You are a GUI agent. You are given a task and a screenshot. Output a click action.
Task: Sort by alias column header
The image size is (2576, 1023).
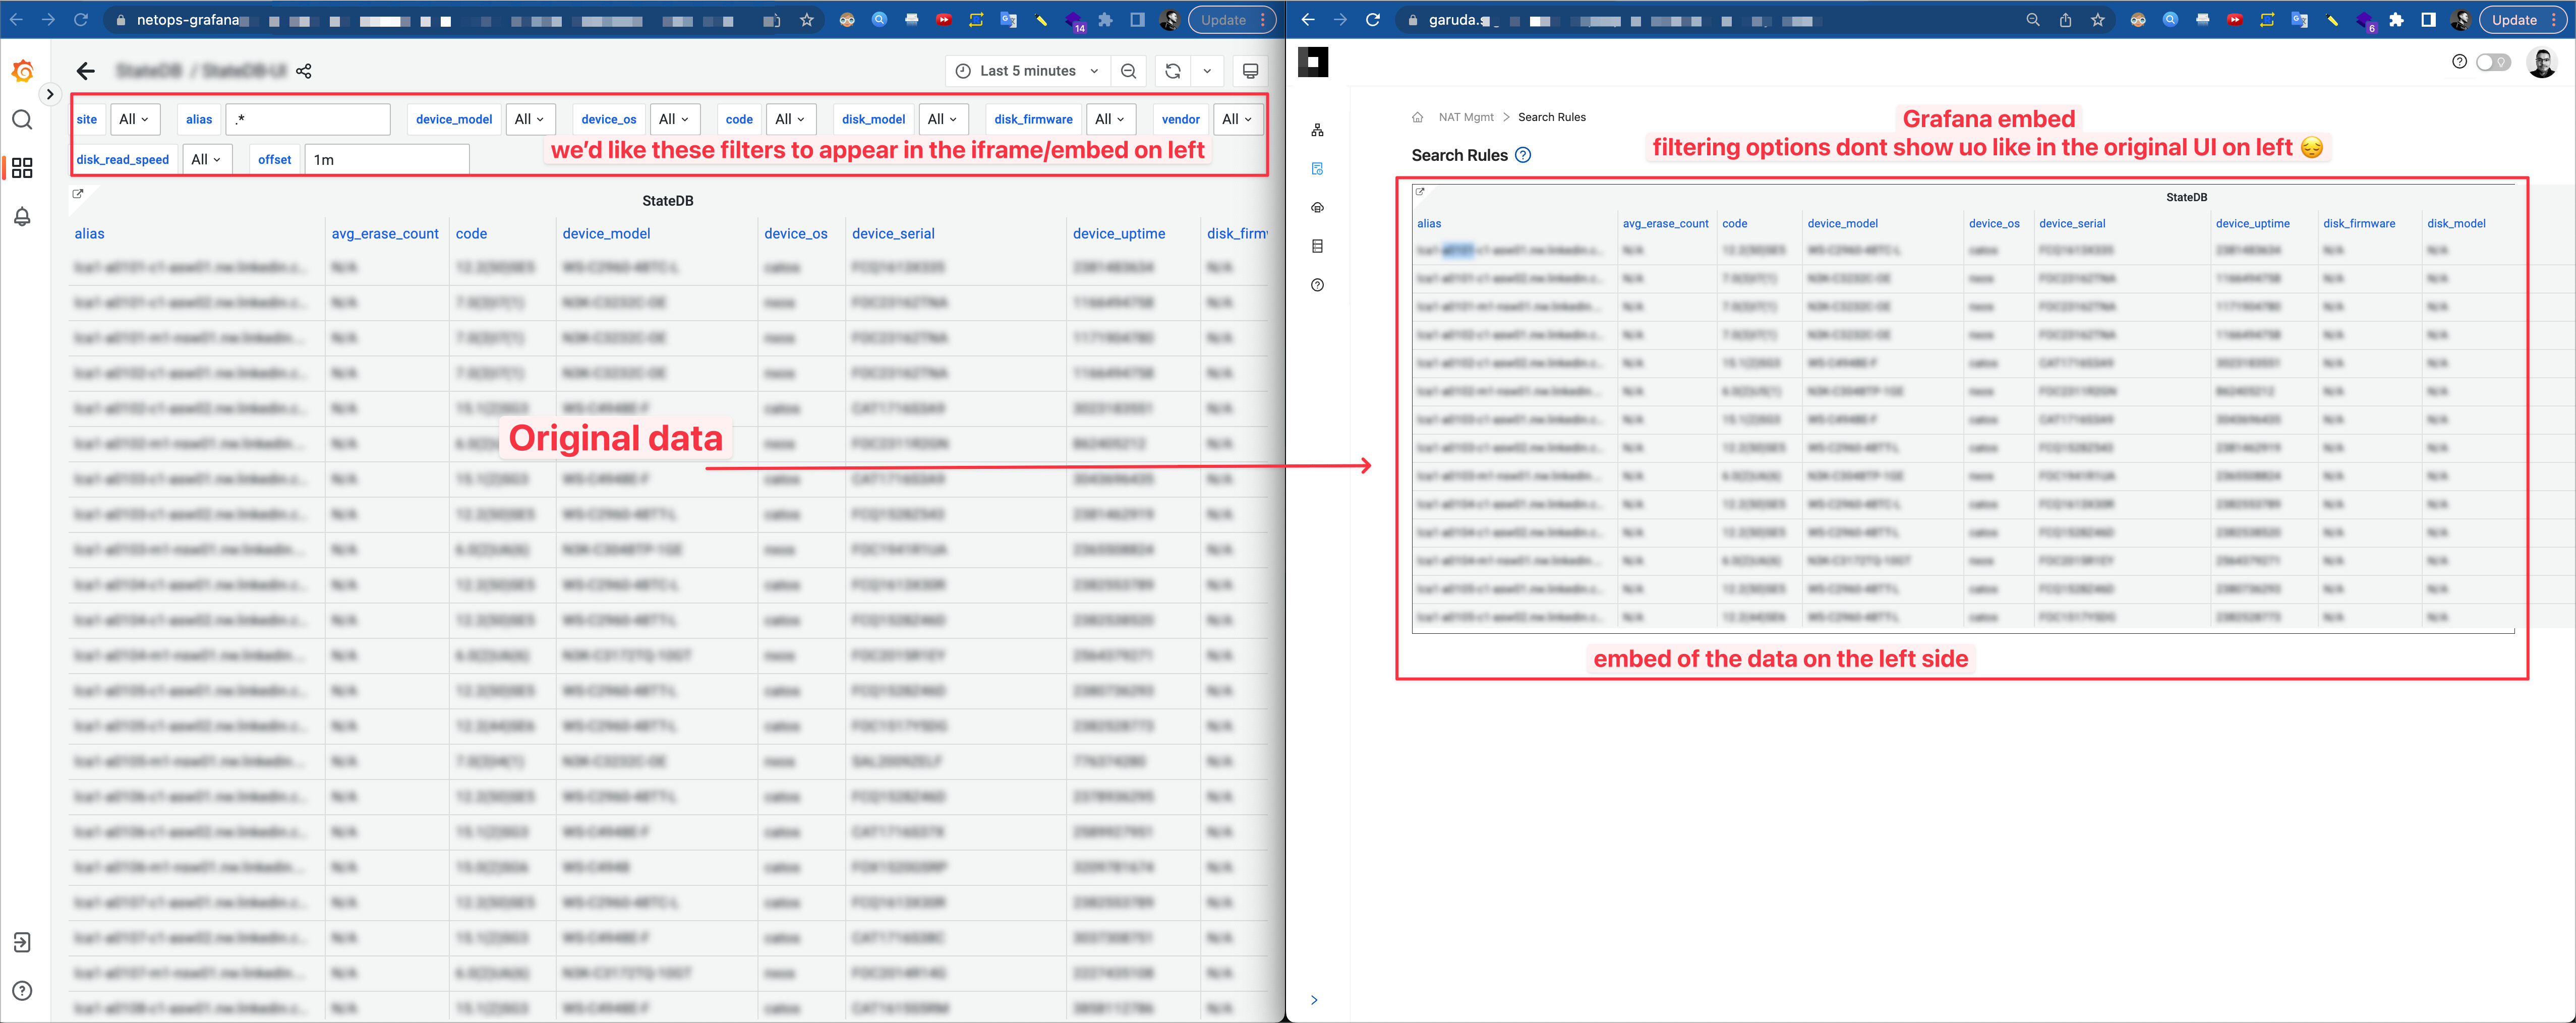coord(89,234)
